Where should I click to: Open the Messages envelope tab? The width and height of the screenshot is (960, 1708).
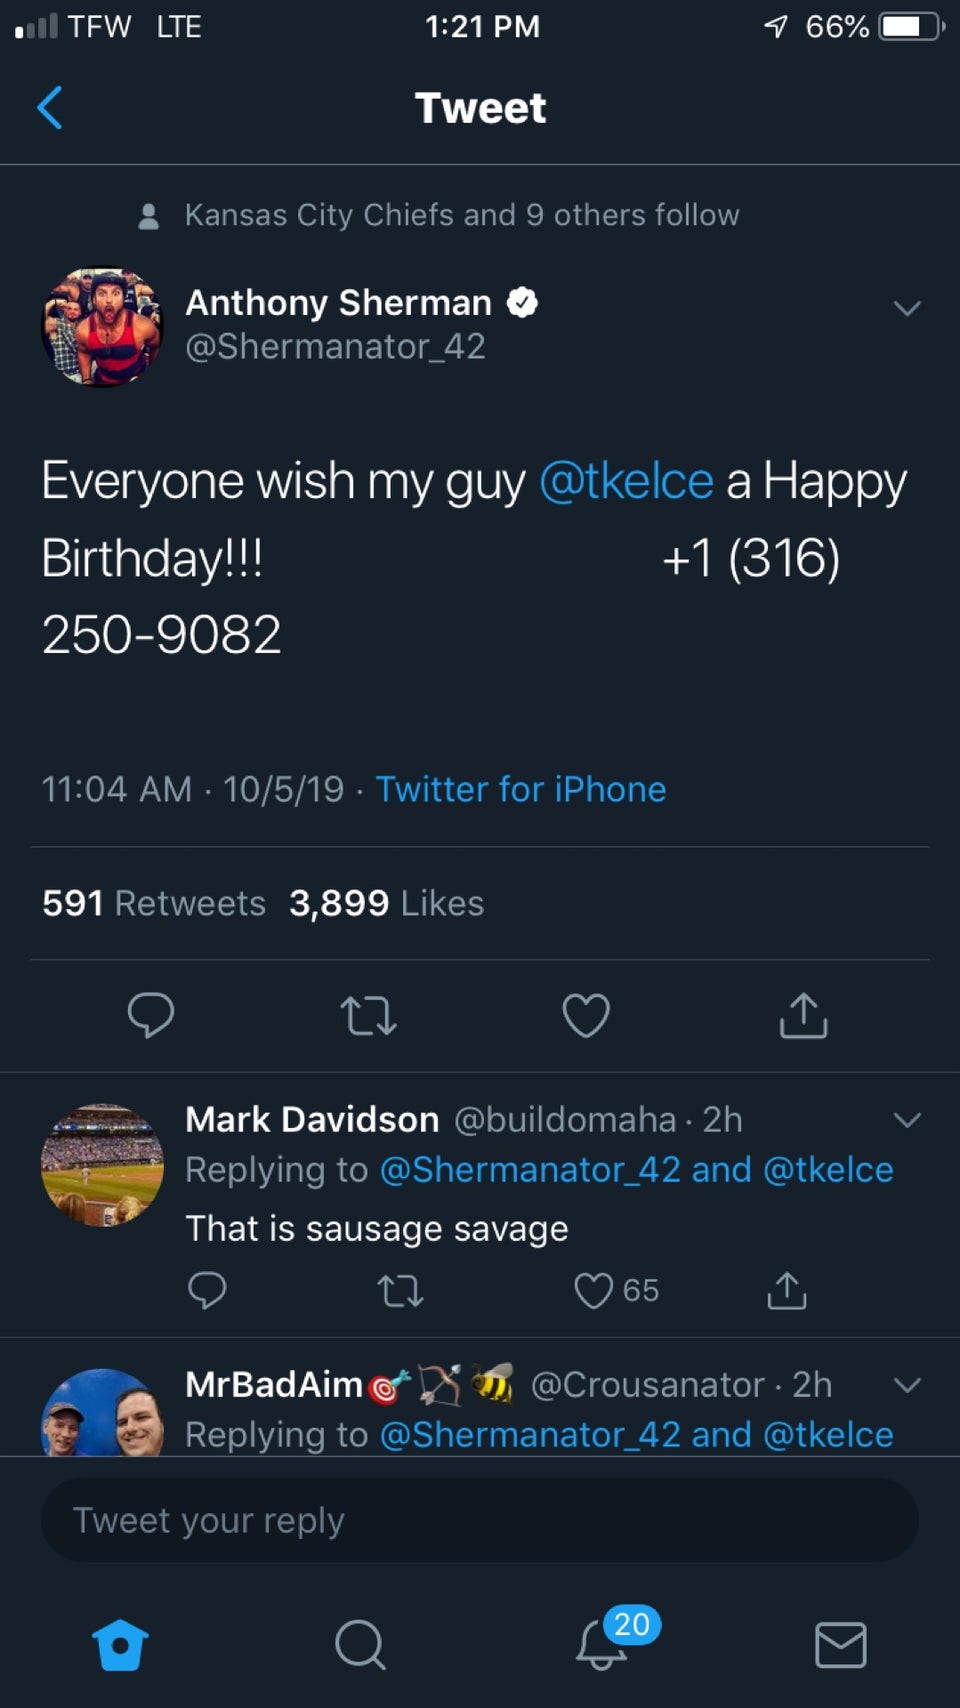(x=841, y=1644)
